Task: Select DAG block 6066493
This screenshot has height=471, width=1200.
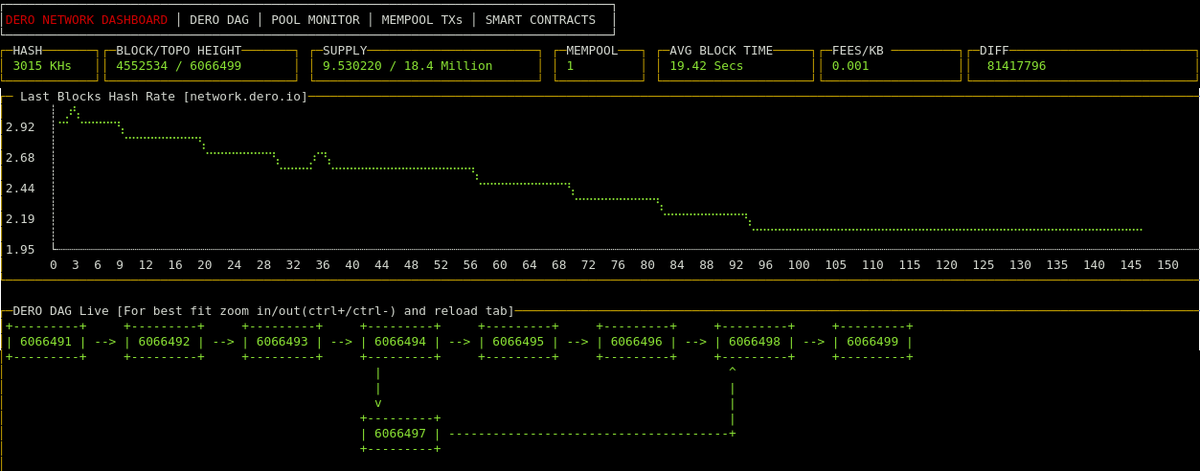Action: point(282,342)
